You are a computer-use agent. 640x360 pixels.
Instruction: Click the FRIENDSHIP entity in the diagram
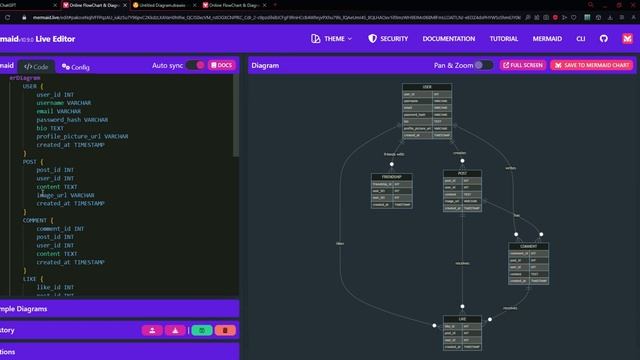(x=391, y=191)
